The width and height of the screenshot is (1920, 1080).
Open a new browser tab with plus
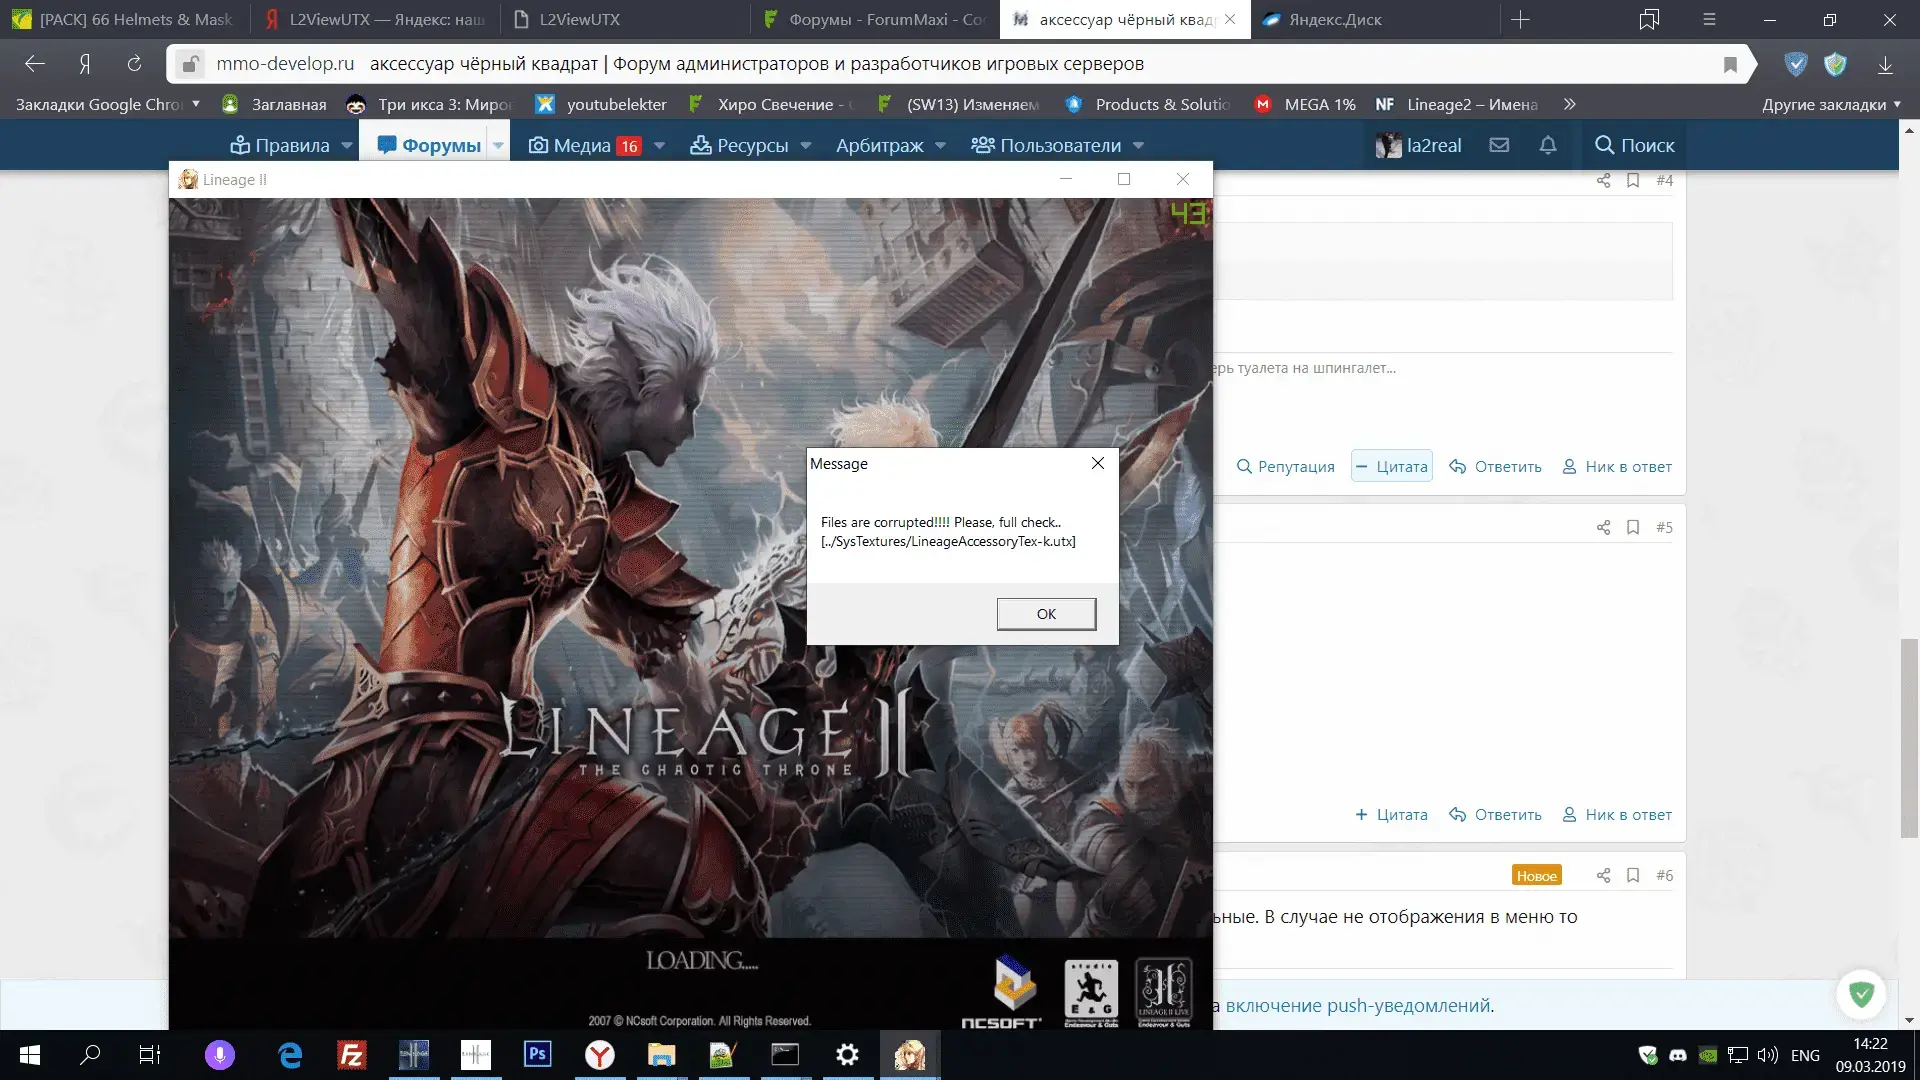[x=1520, y=19]
